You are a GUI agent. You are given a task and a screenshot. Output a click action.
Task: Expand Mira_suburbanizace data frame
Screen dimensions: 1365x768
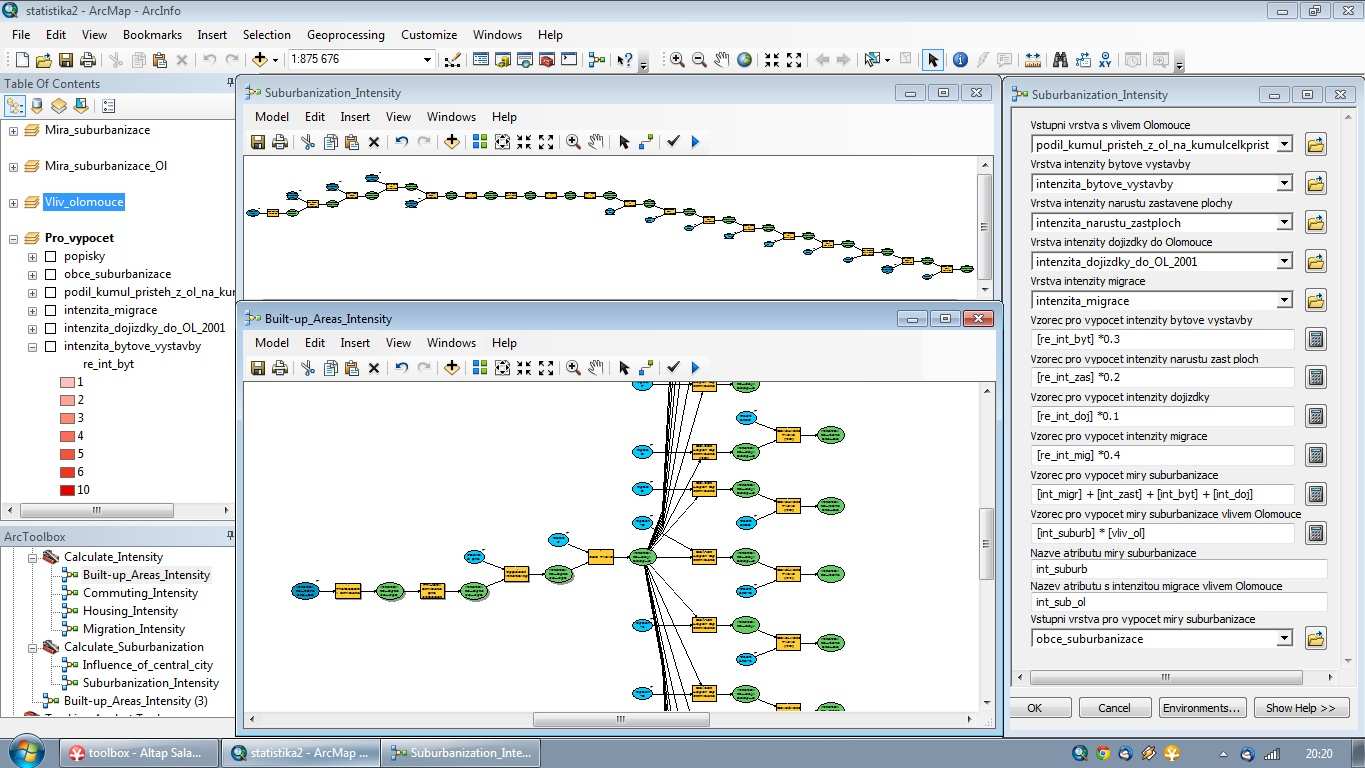click(x=13, y=131)
